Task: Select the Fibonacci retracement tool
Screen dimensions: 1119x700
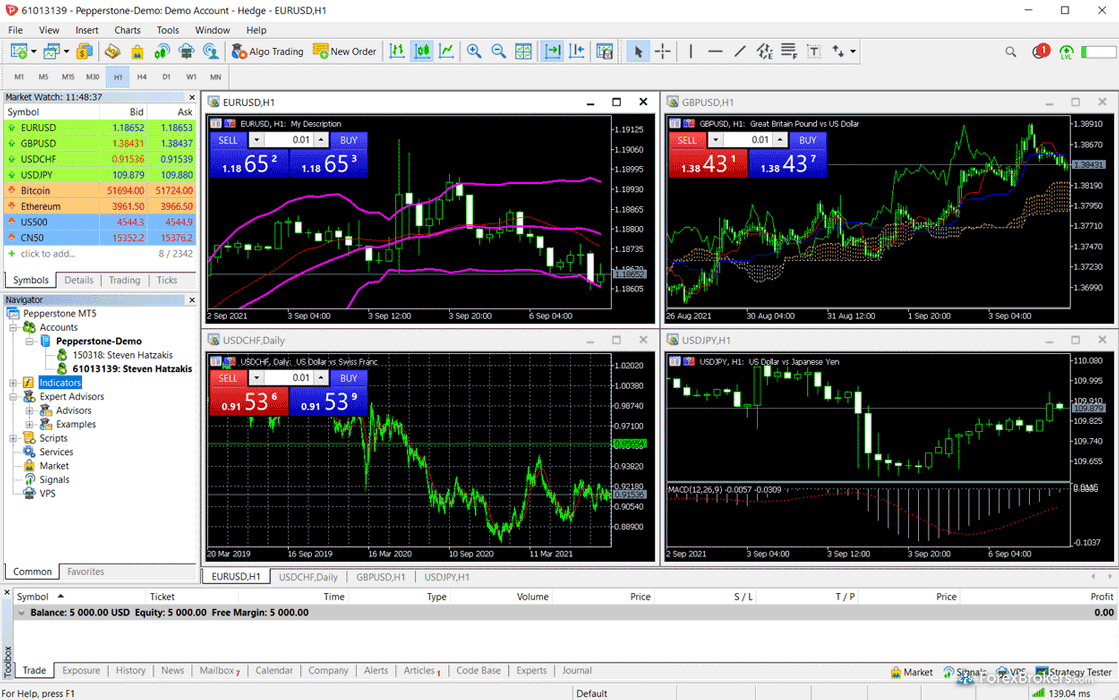Action: [x=789, y=51]
